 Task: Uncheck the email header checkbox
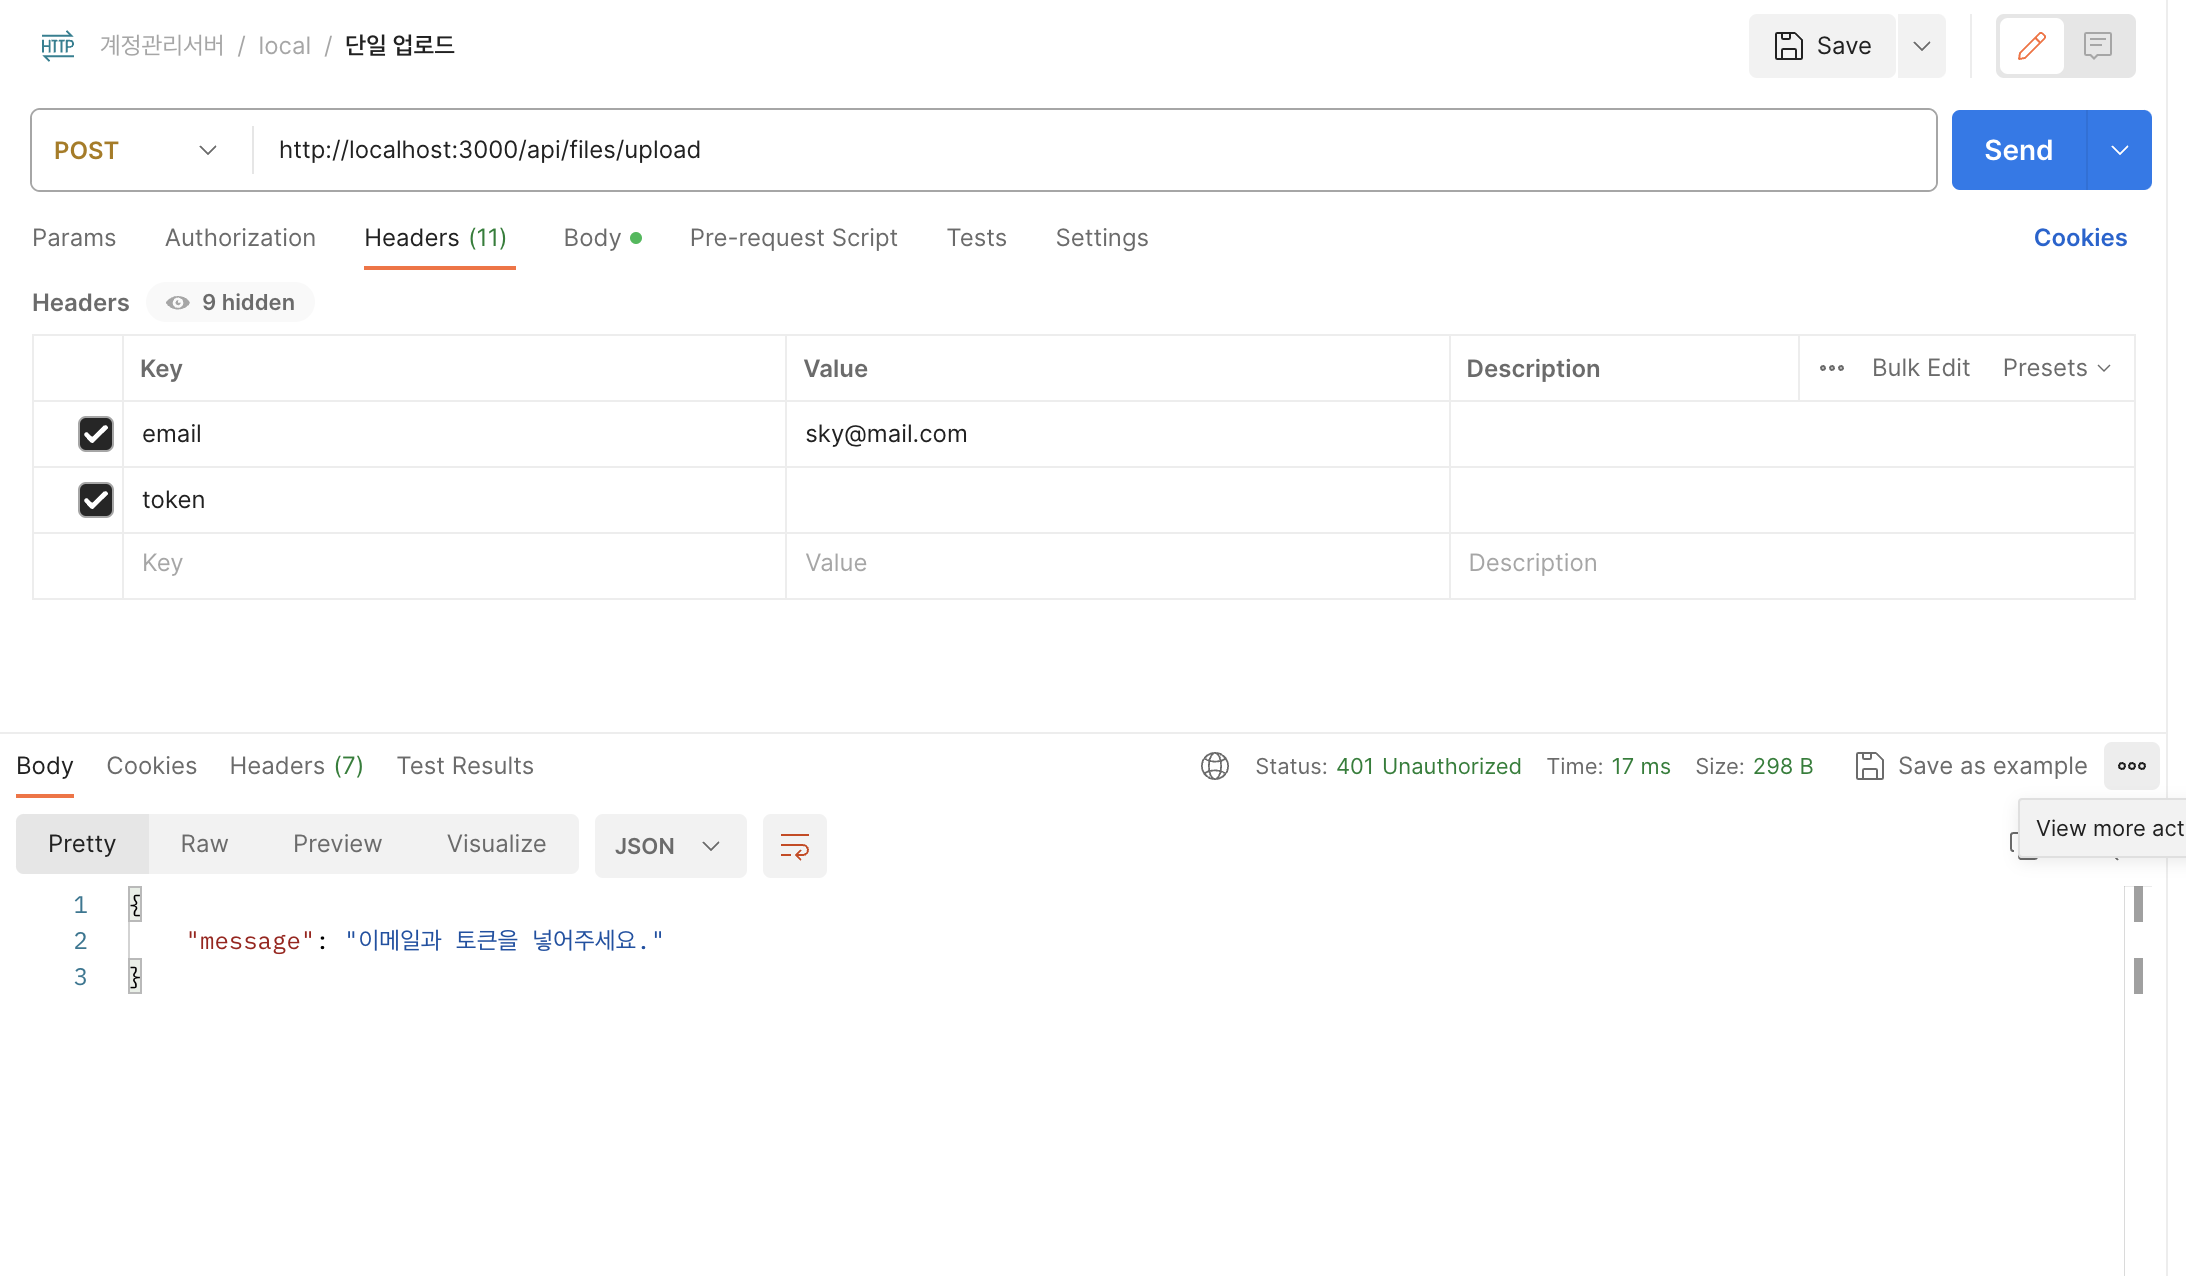tap(96, 434)
